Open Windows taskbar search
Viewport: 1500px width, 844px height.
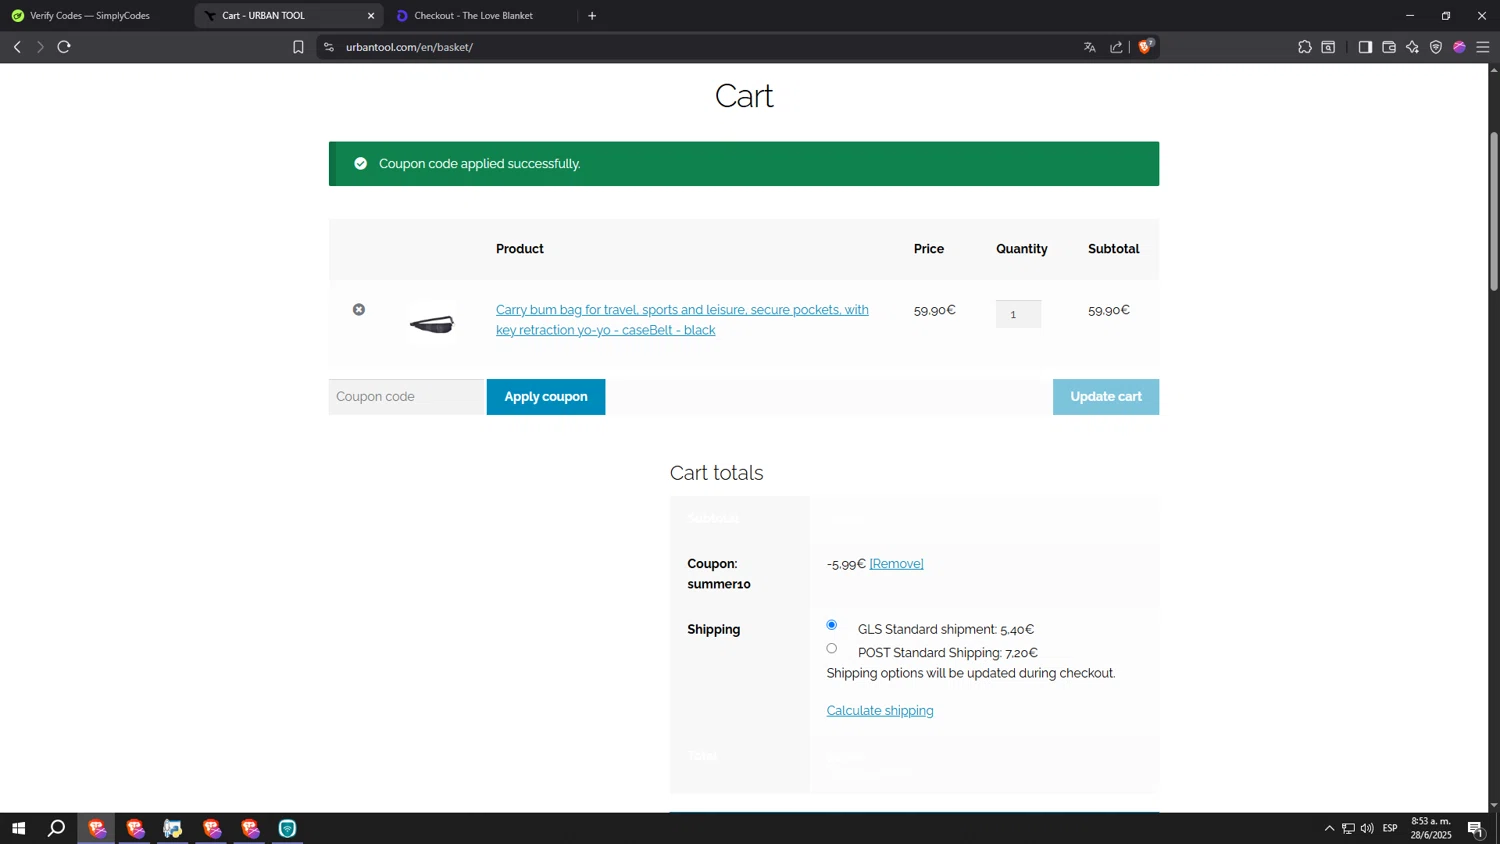tap(57, 828)
